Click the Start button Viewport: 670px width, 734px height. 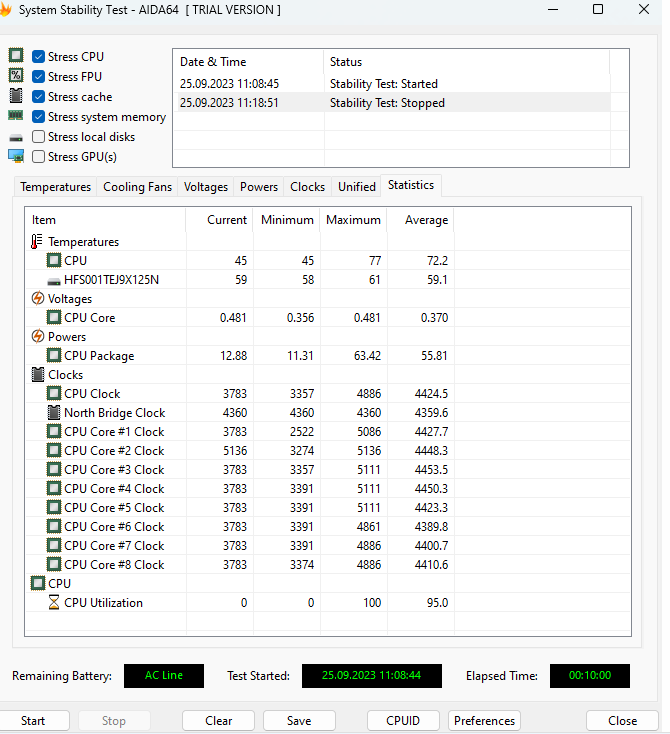point(33,720)
